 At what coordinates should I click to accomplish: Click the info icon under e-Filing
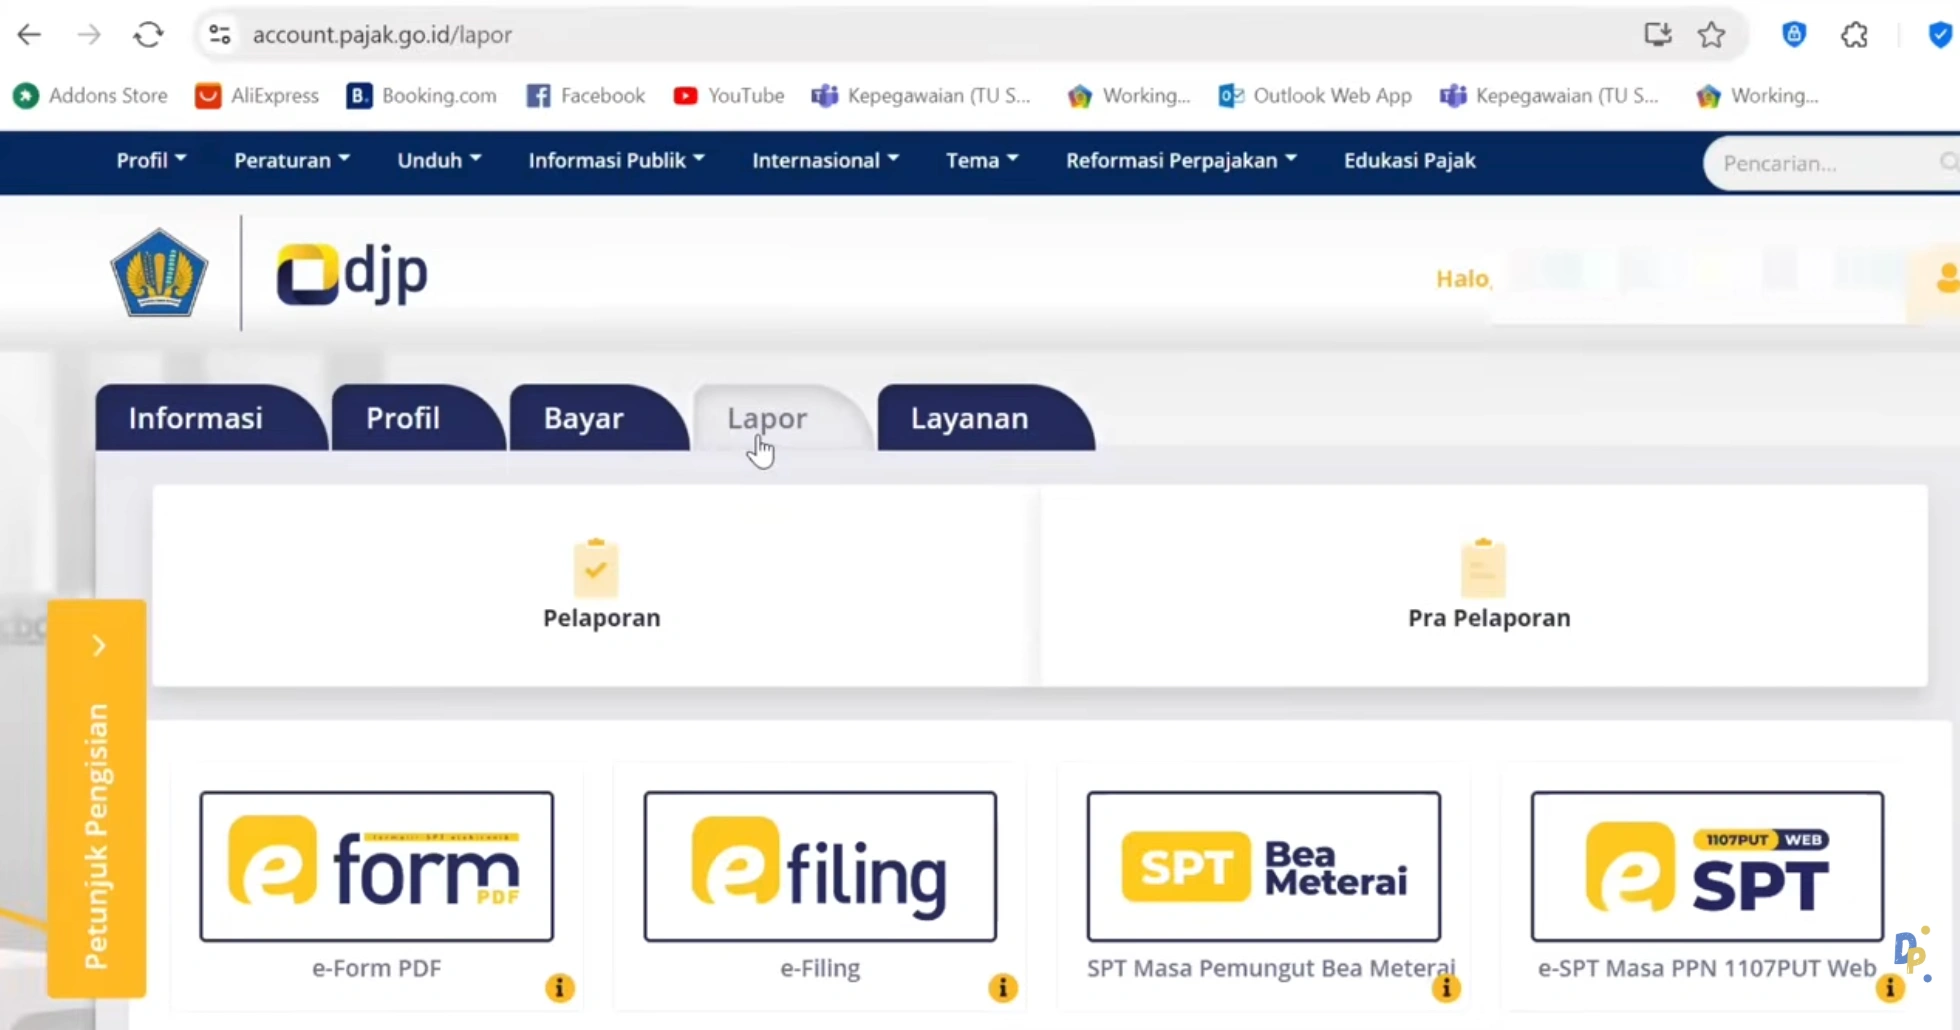coord(1003,988)
